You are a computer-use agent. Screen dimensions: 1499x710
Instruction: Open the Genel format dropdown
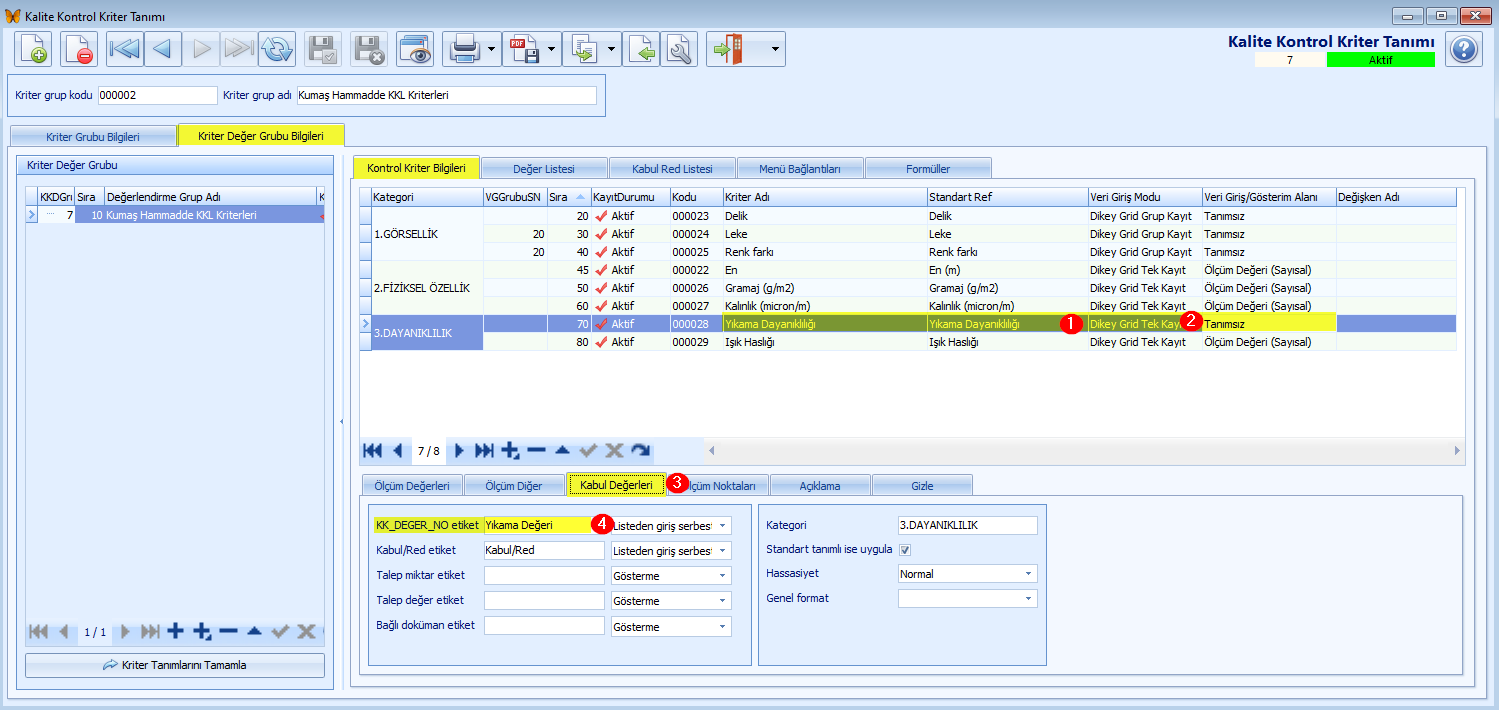[x=1028, y=598]
